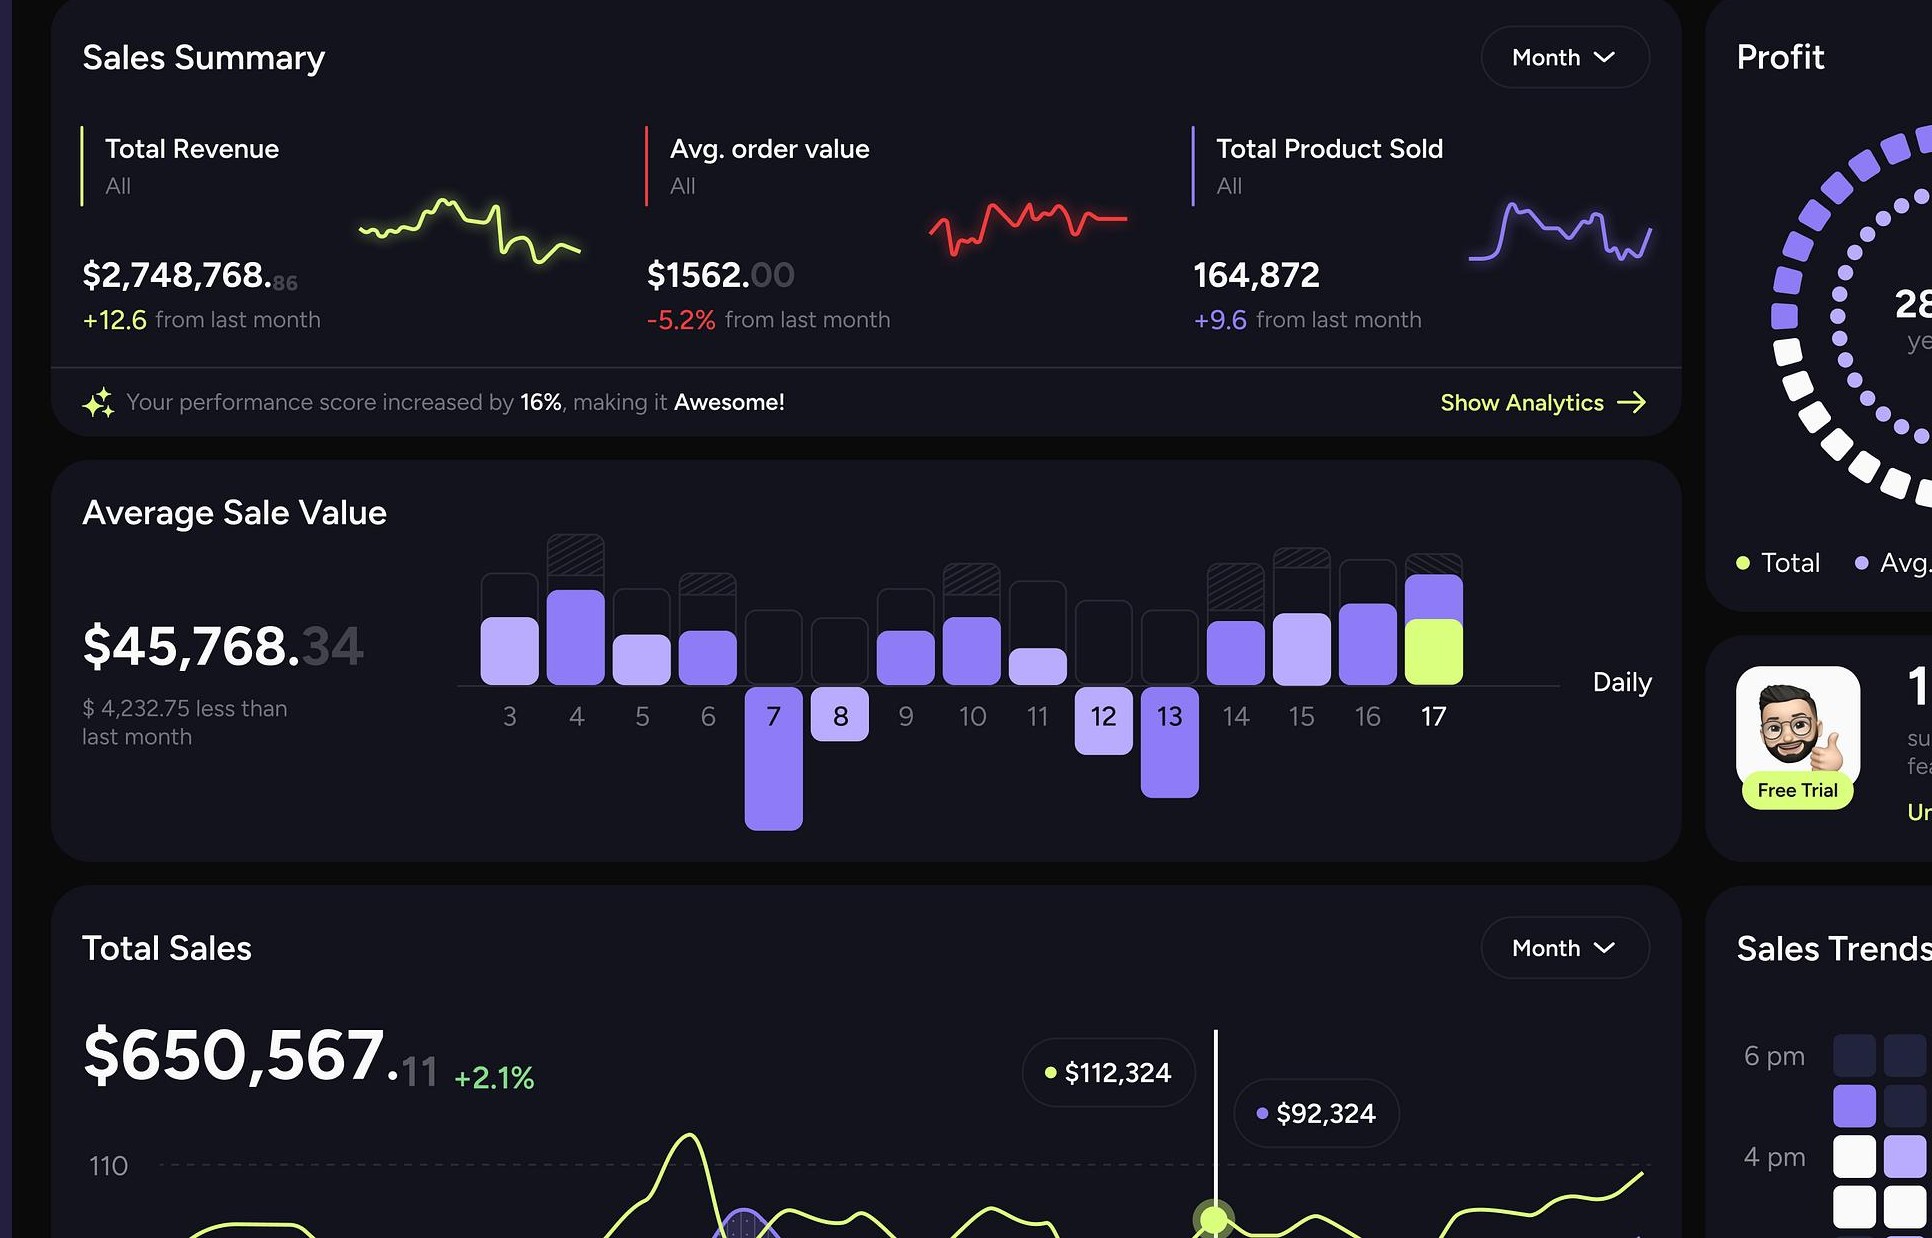This screenshot has width=1932, height=1238.
Task: Open the Sales Summary Month dropdown
Action: tap(1564, 58)
